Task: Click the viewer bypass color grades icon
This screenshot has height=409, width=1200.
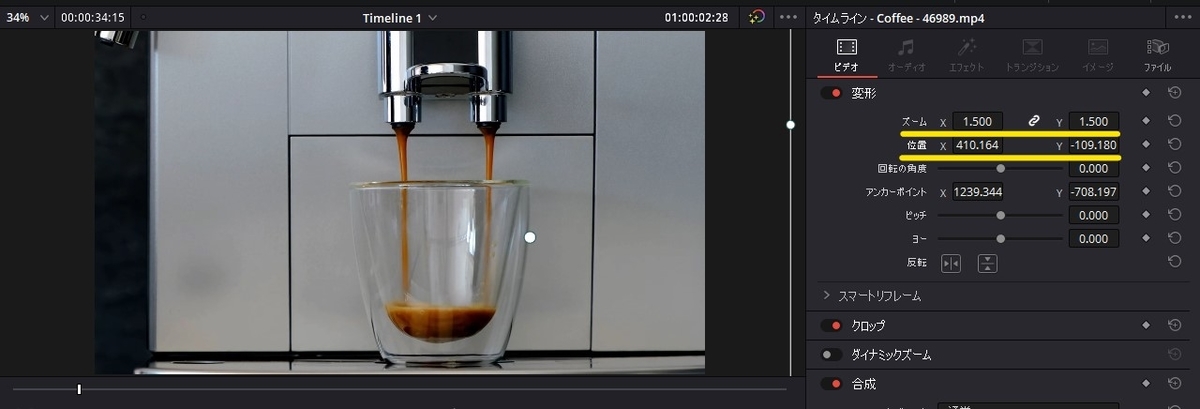Action: [757, 18]
